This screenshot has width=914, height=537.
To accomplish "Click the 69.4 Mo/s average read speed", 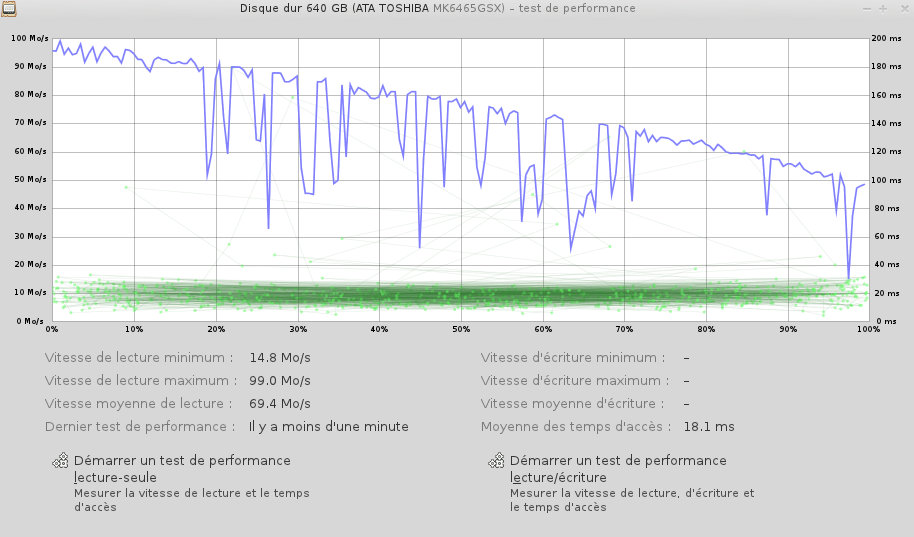I will pyautogui.click(x=279, y=404).
